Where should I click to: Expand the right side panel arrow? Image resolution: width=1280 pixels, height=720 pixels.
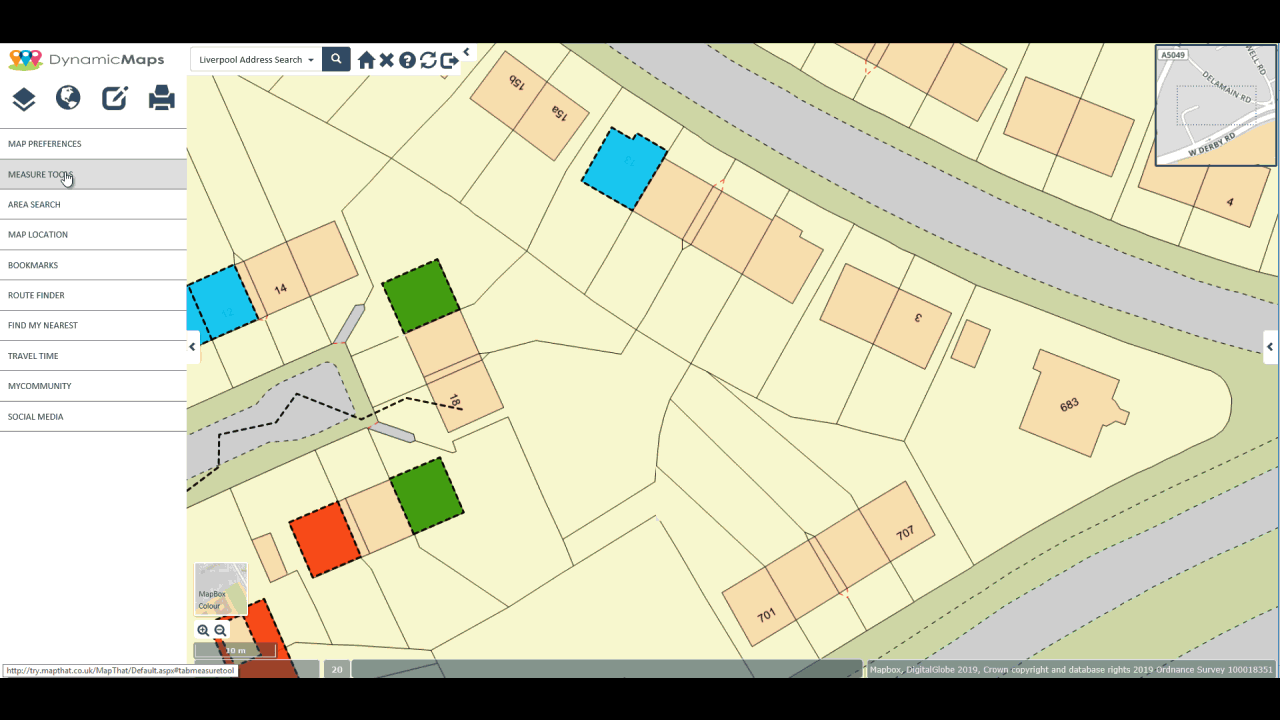tap(1270, 347)
